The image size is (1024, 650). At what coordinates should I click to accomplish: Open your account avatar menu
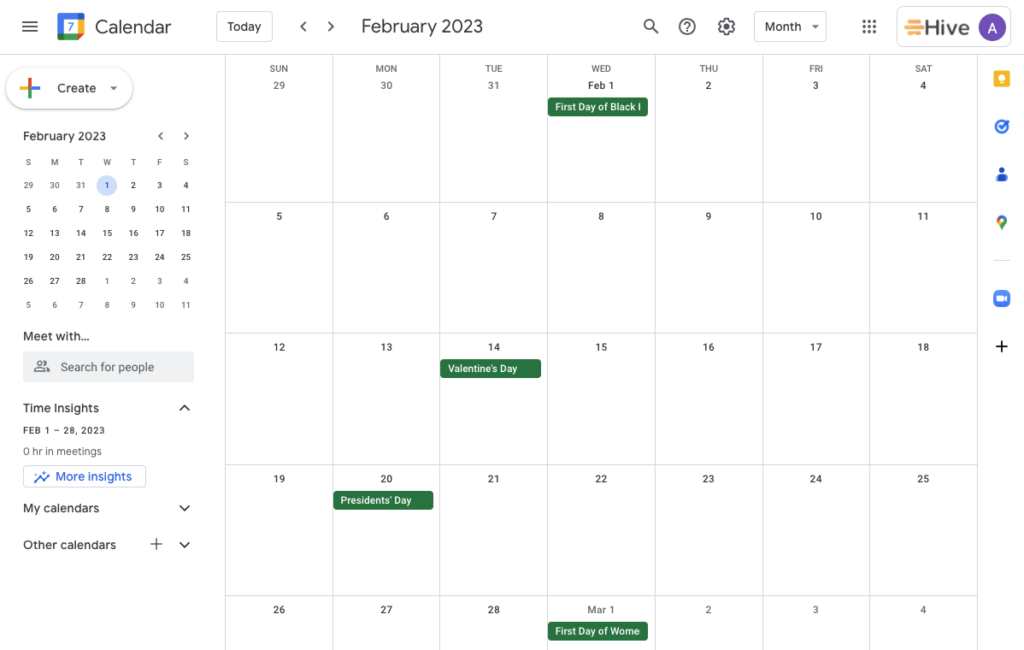coord(992,26)
